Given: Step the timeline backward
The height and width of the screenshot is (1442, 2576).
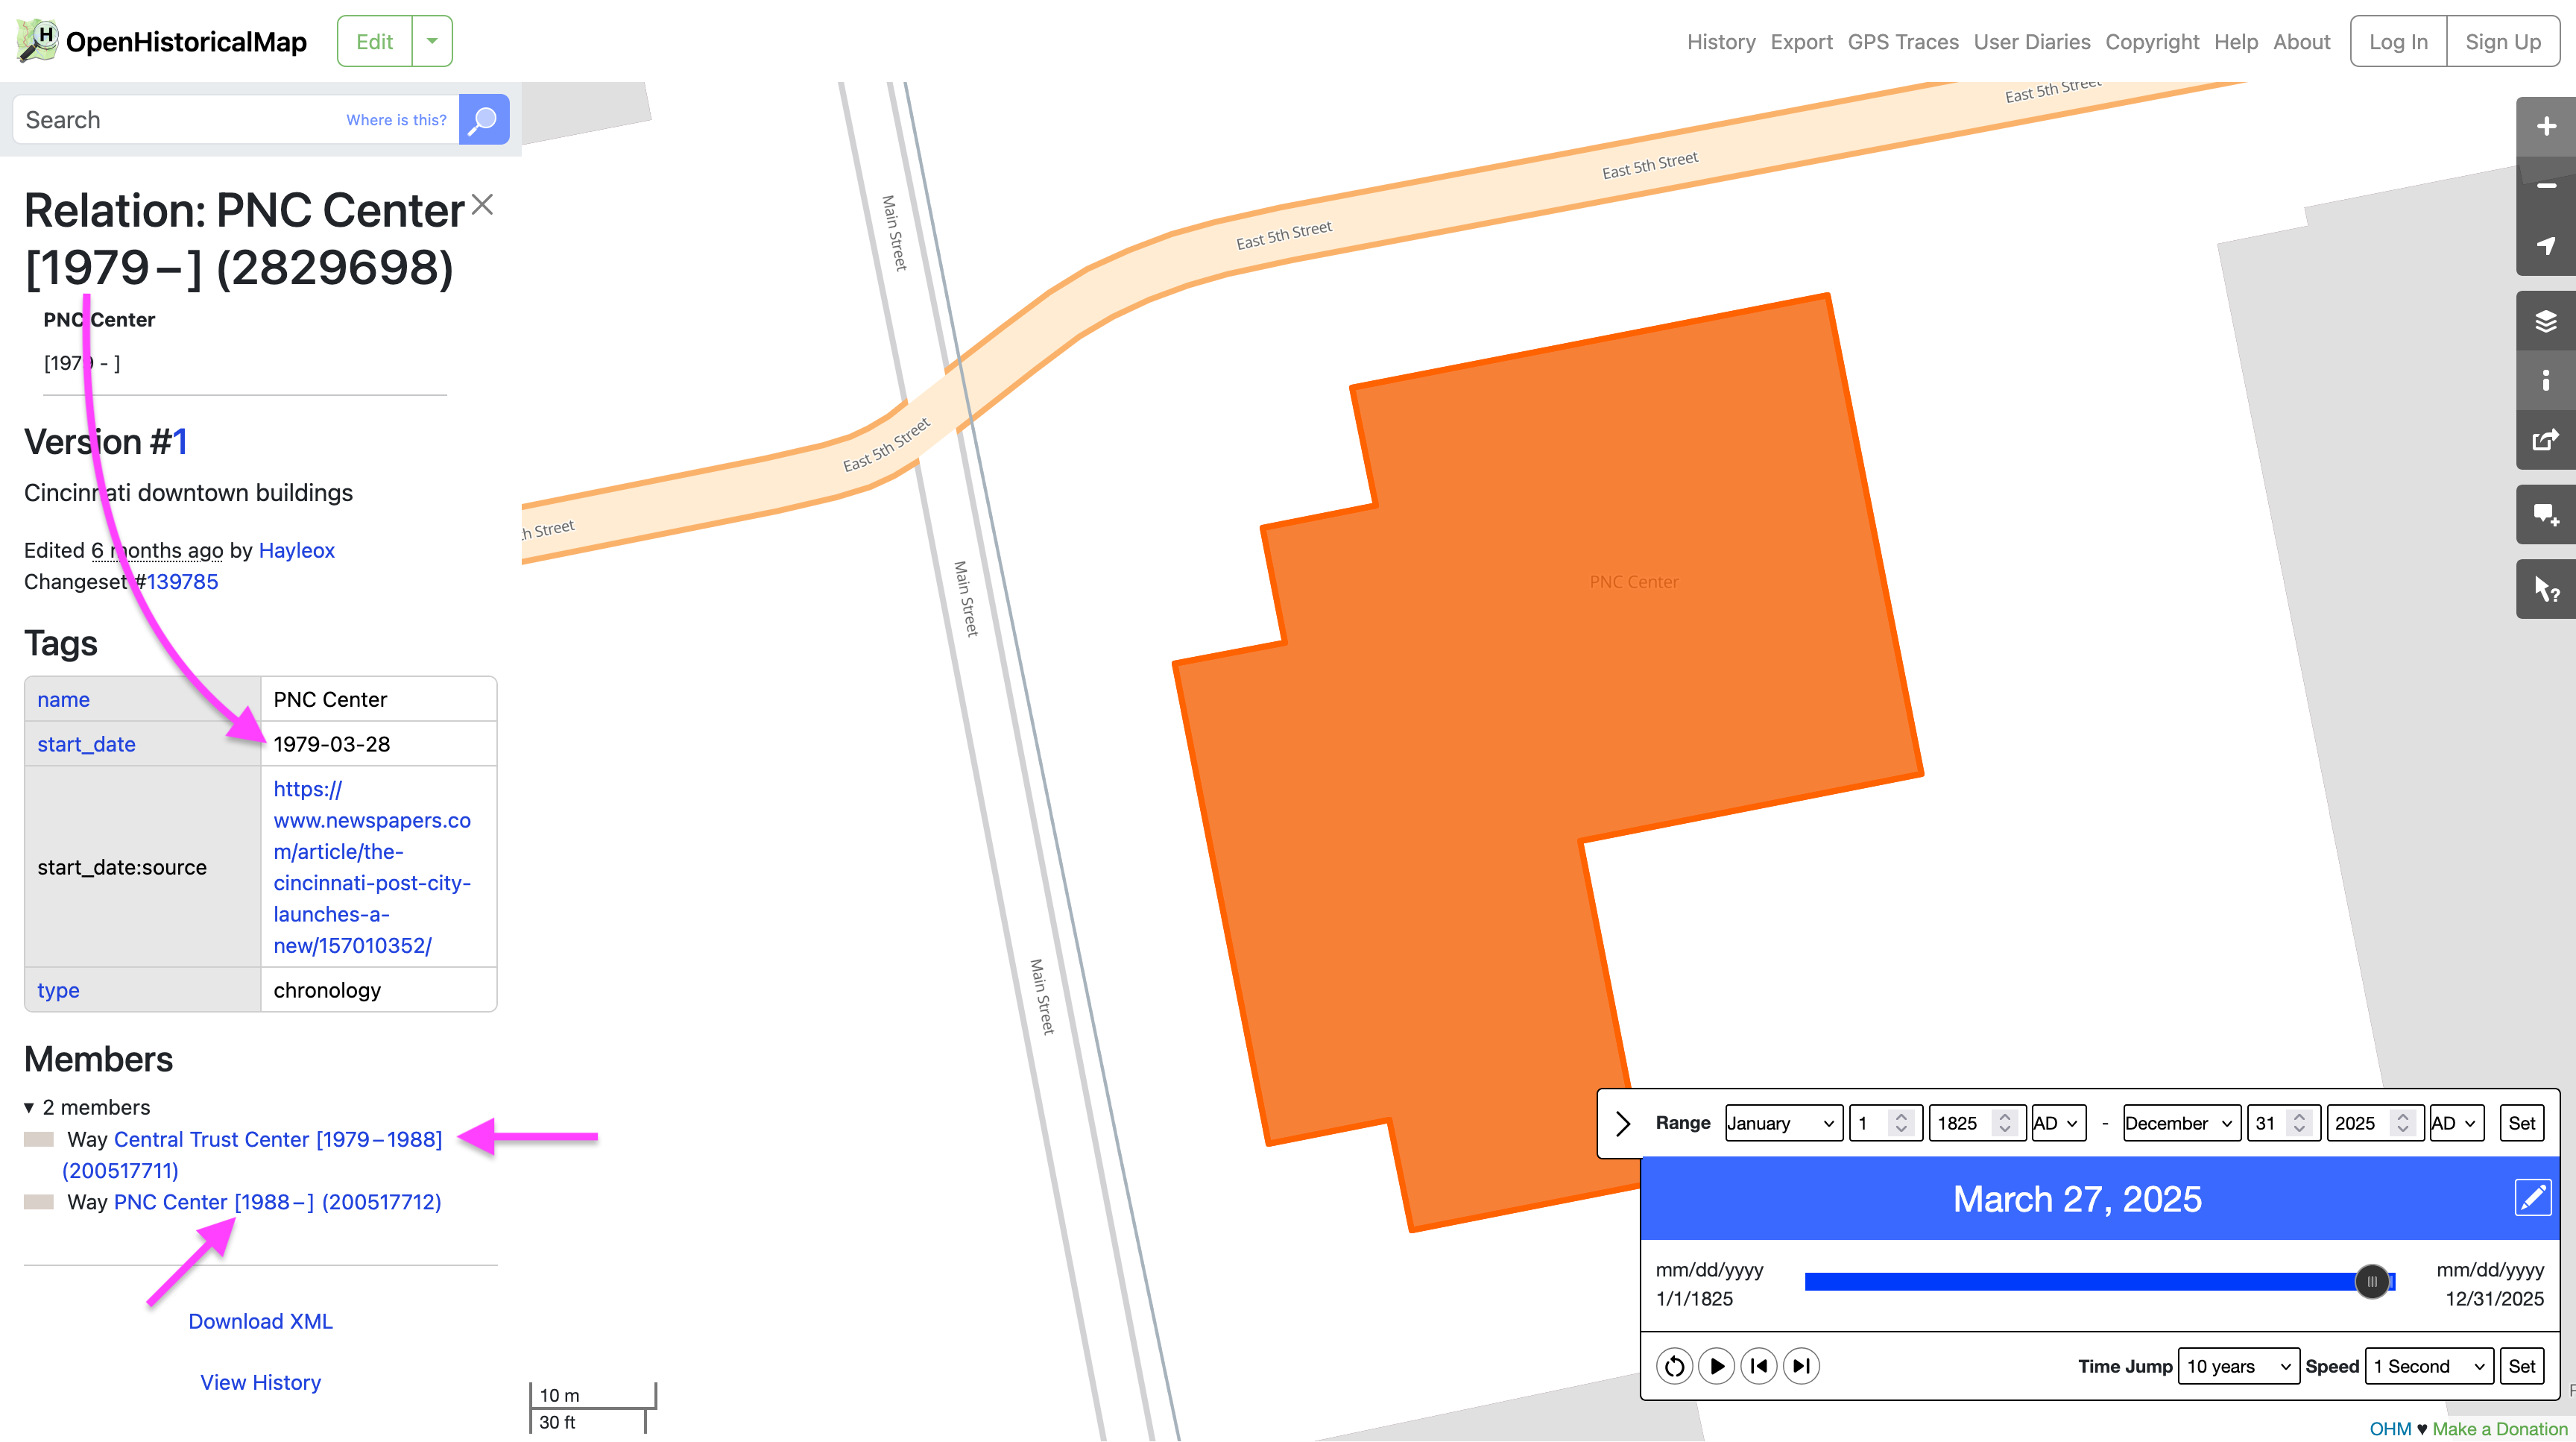Looking at the screenshot, I should pos(1759,1366).
